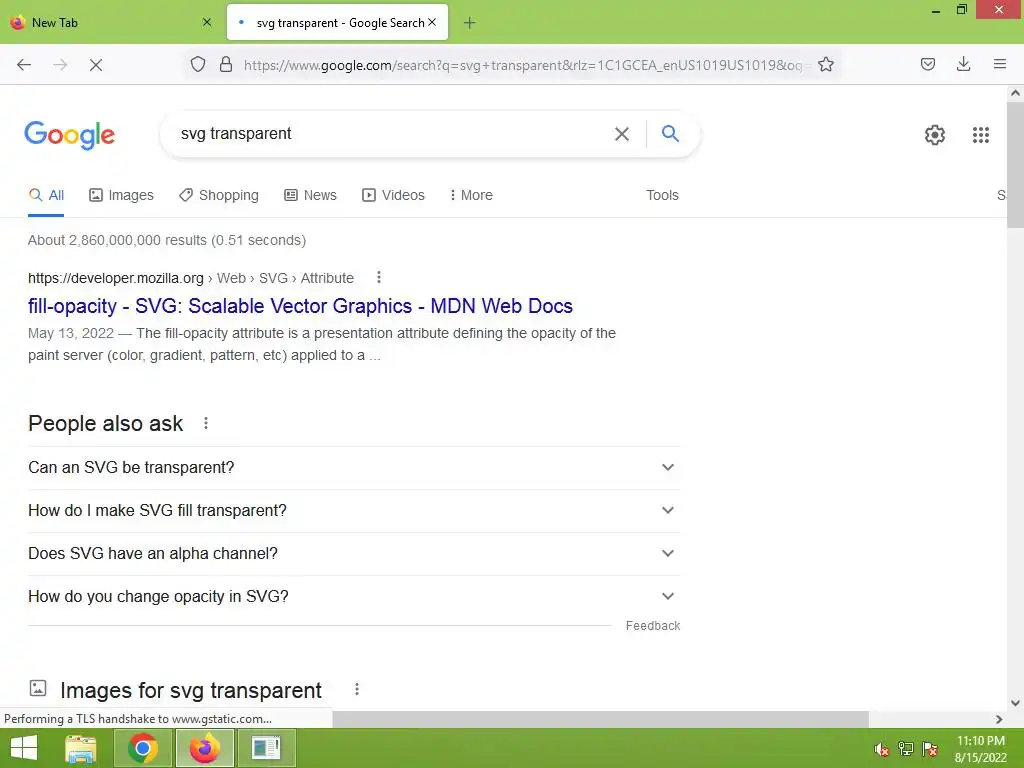Open the fifth taskbar application with window icon
The height and width of the screenshot is (768, 1024).
click(266, 748)
